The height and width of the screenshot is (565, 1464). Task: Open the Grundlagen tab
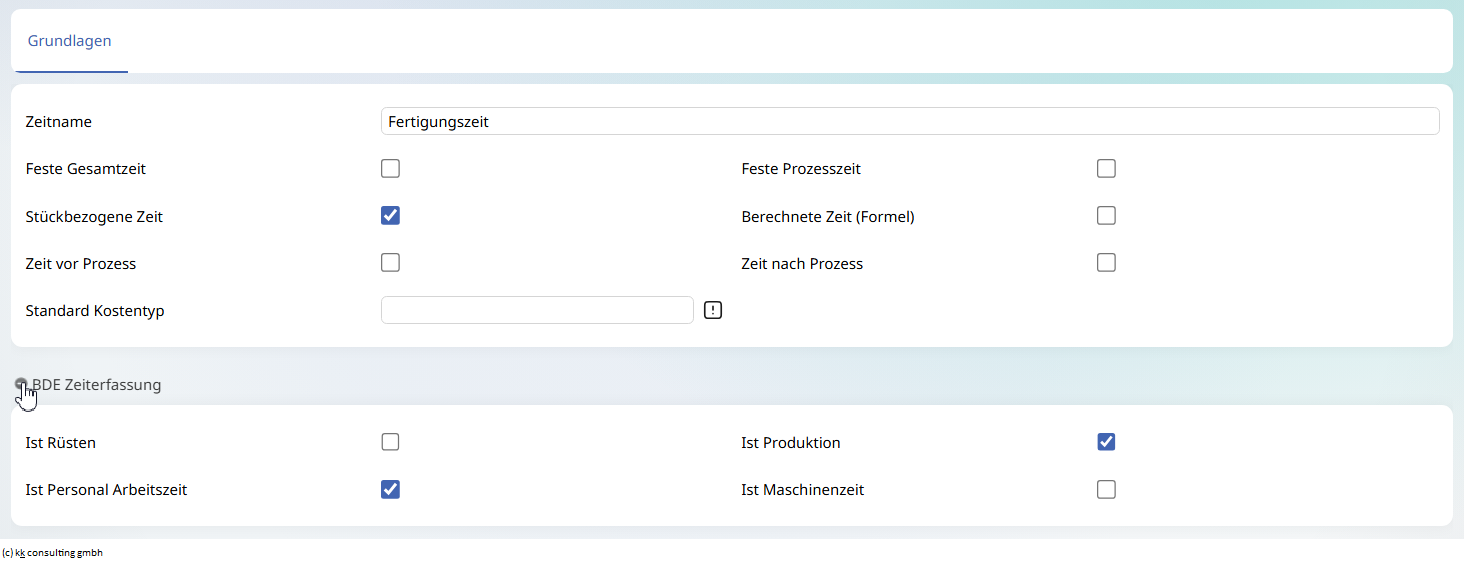click(69, 41)
